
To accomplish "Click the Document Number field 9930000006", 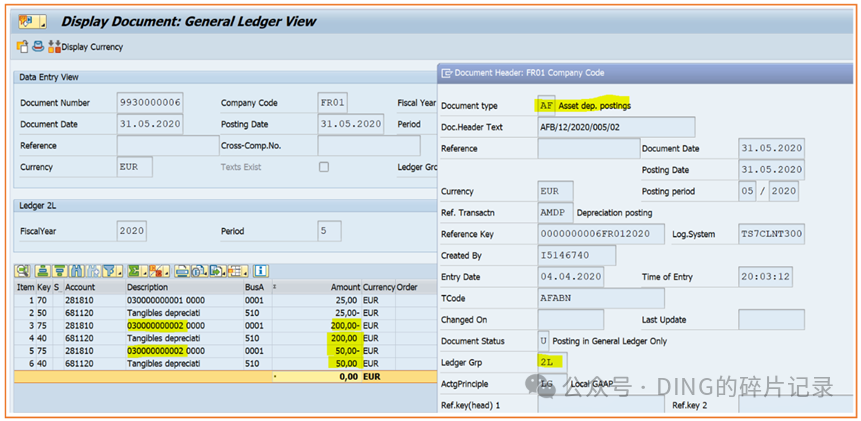I will point(150,103).
